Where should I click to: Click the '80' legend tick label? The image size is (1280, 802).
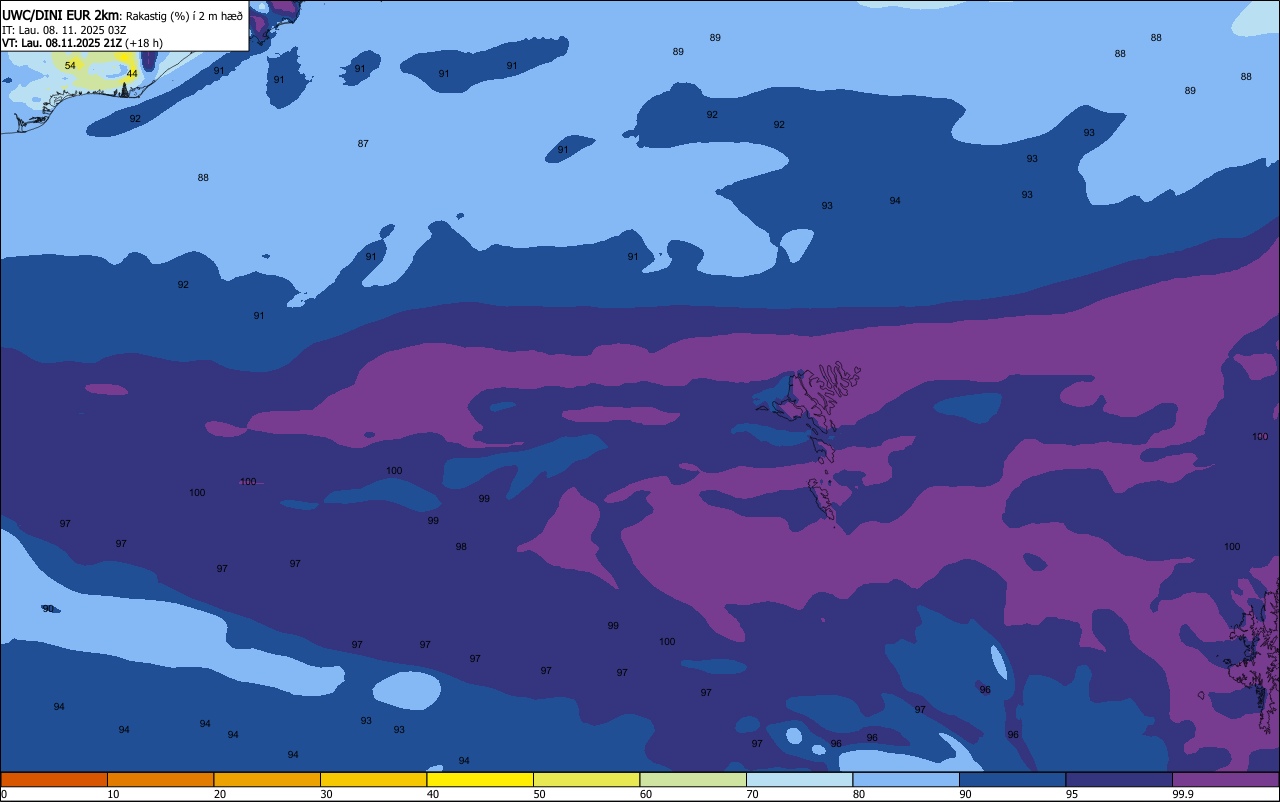(x=859, y=794)
